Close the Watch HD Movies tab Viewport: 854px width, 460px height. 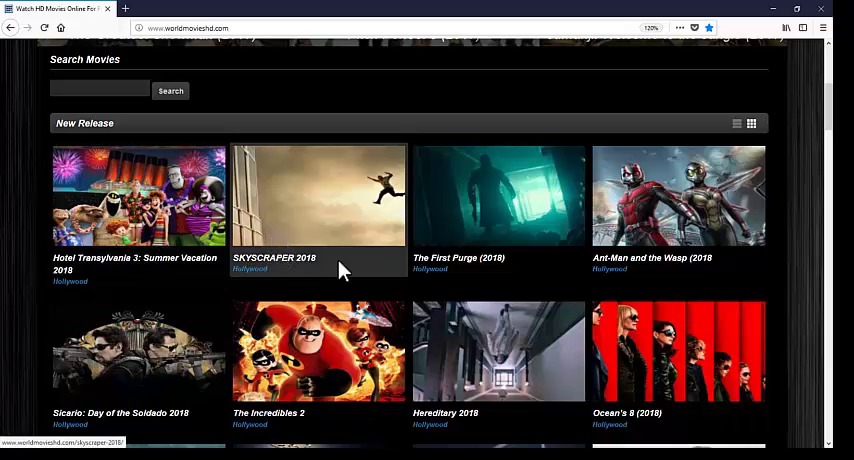click(108, 8)
